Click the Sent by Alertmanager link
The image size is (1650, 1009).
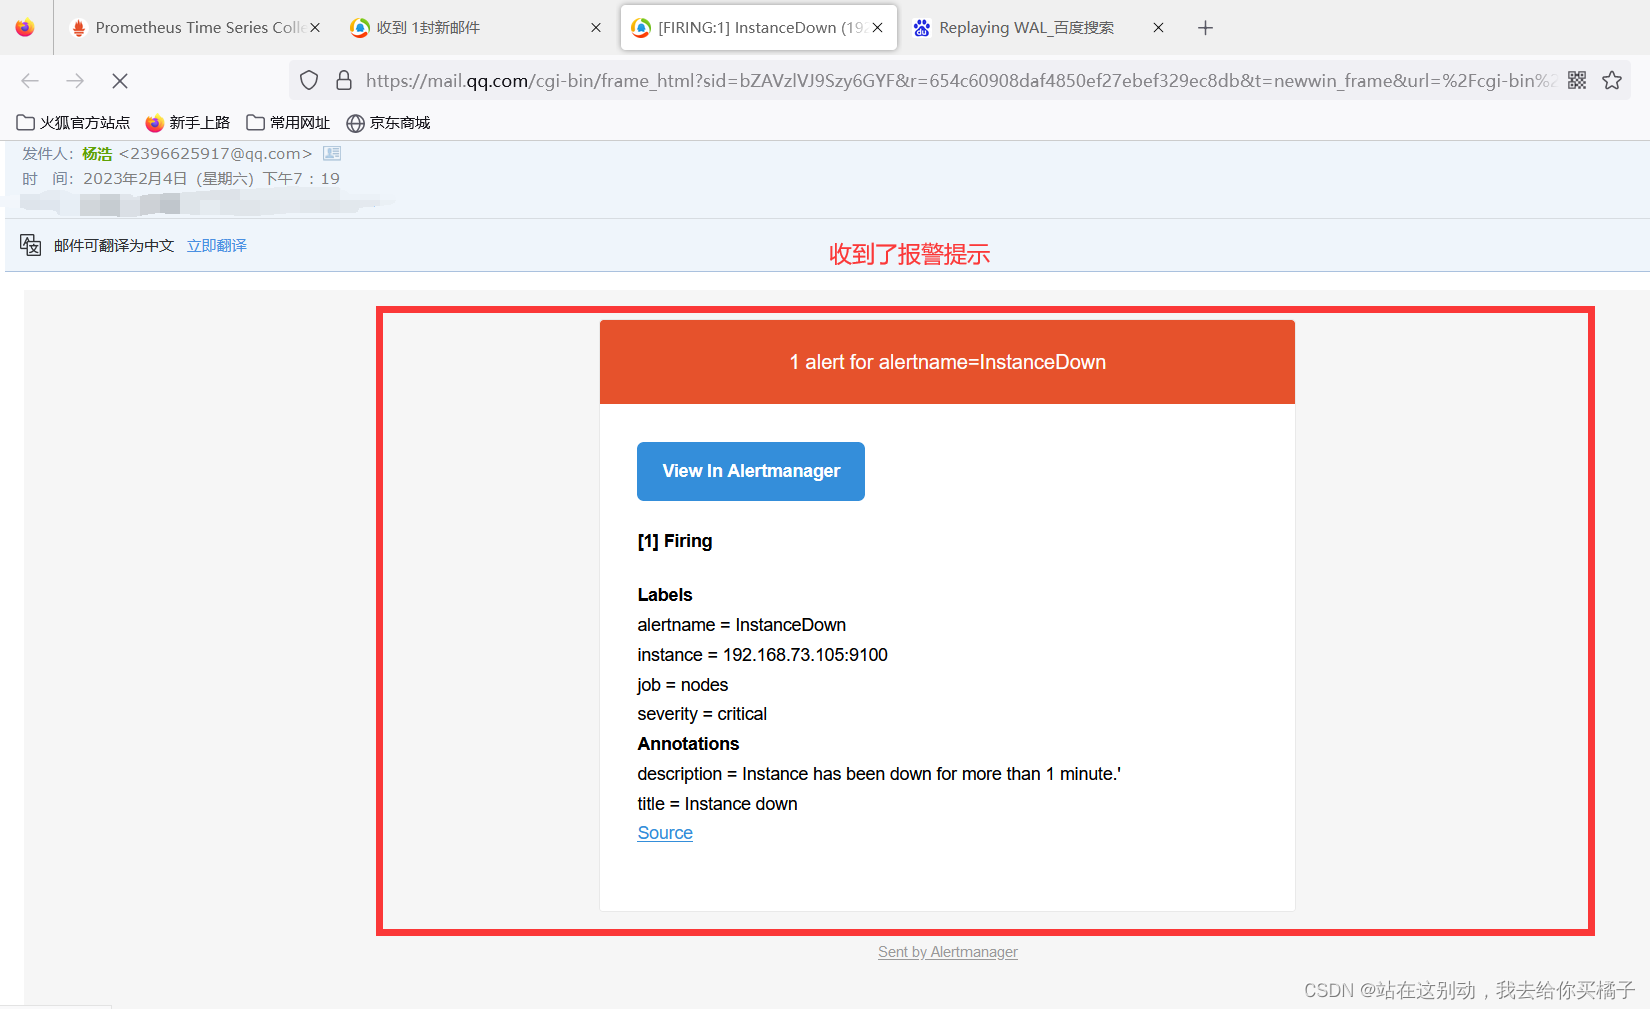pos(947,951)
